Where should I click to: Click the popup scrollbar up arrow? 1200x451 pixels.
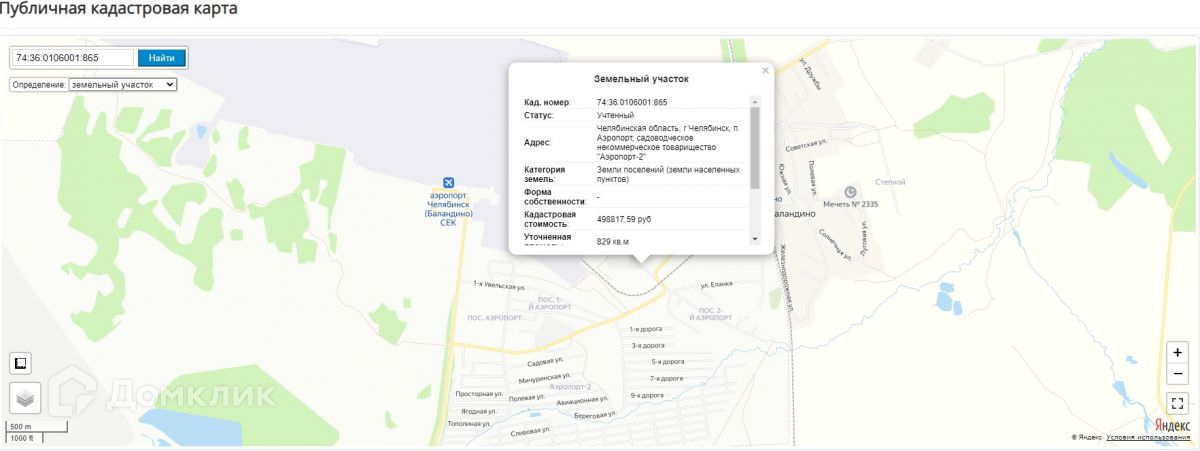(755, 101)
